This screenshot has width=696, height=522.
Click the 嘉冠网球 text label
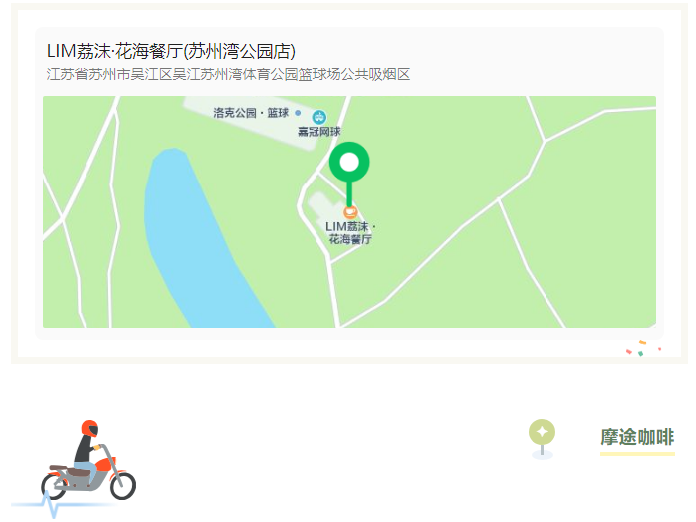click(x=319, y=132)
